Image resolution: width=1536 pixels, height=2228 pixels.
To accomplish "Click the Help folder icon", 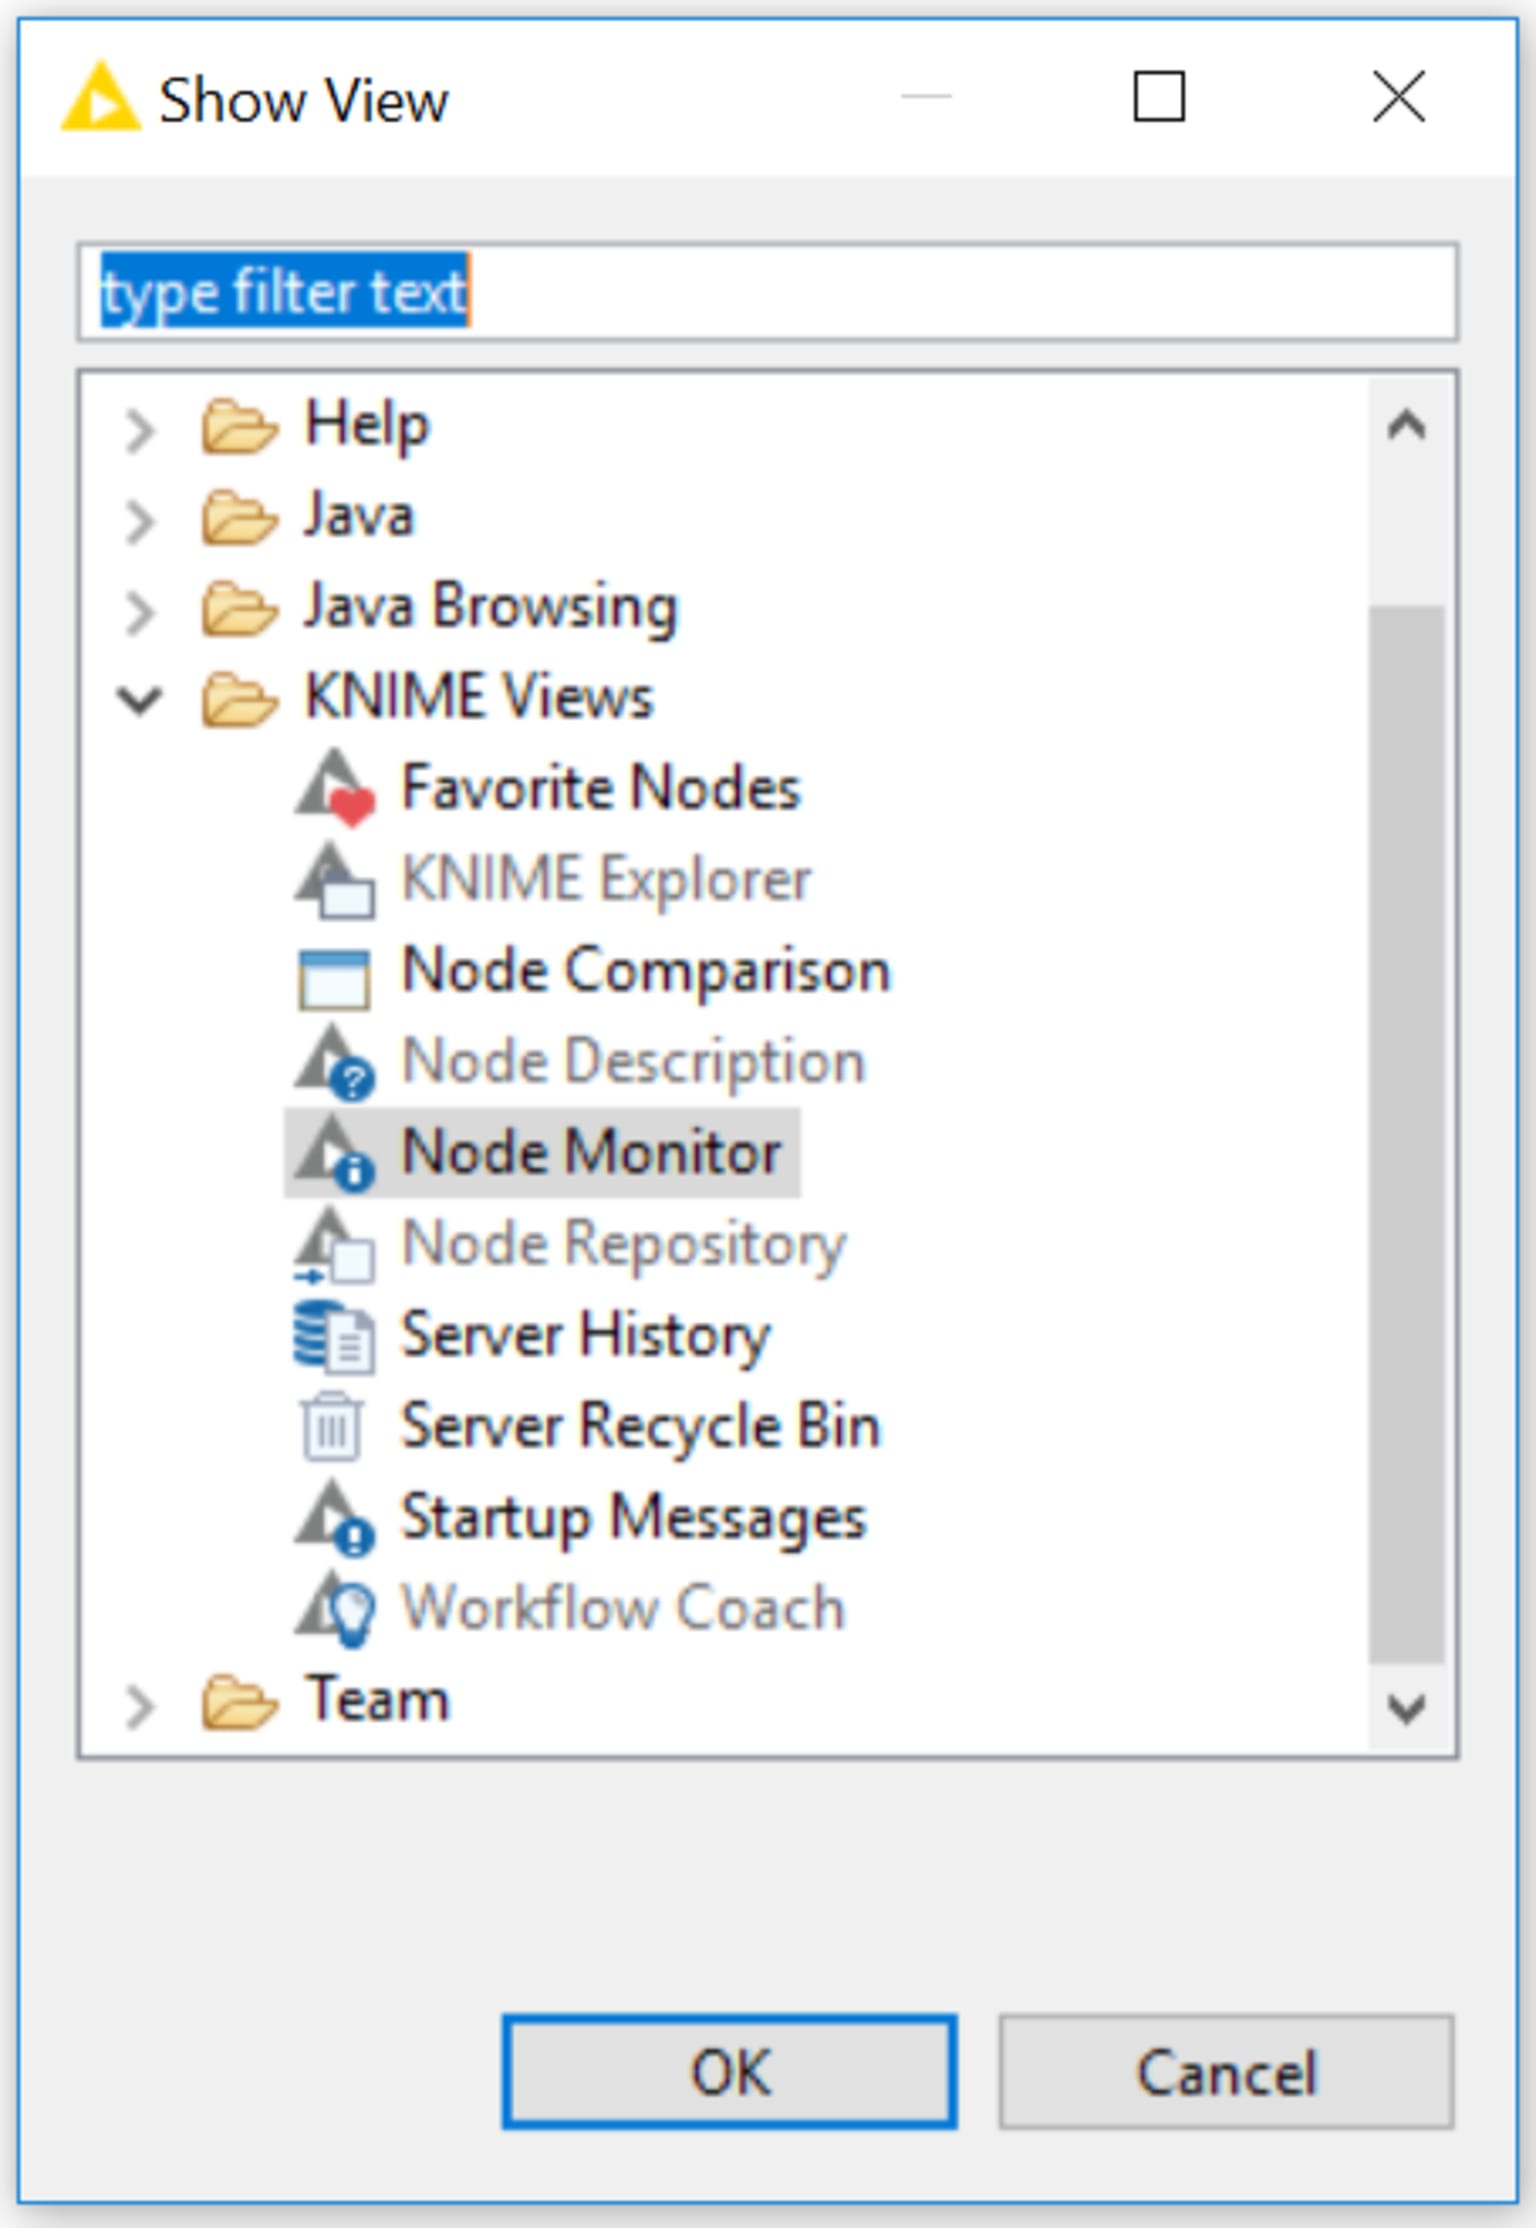I will [239, 427].
